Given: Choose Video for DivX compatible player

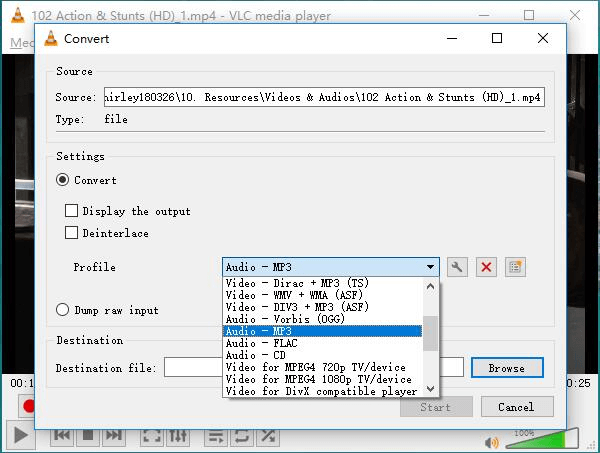Looking at the screenshot, I should (323, 391).
